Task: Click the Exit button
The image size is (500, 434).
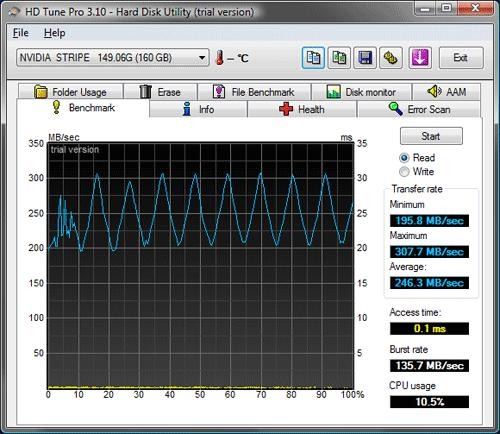Action: (461, 58)
